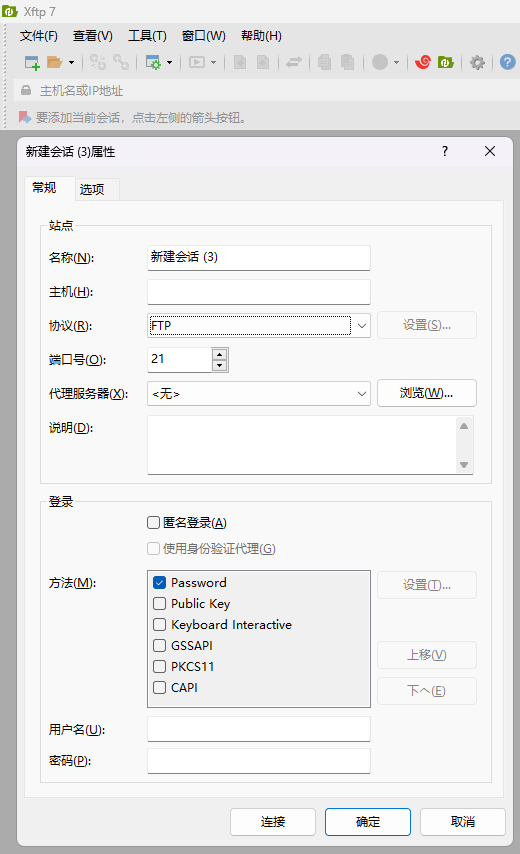Image resolution: width=520 pixels, height=854 pixels.
Task: Uncheck the Password method checkbox
Action: click(160, 583)
